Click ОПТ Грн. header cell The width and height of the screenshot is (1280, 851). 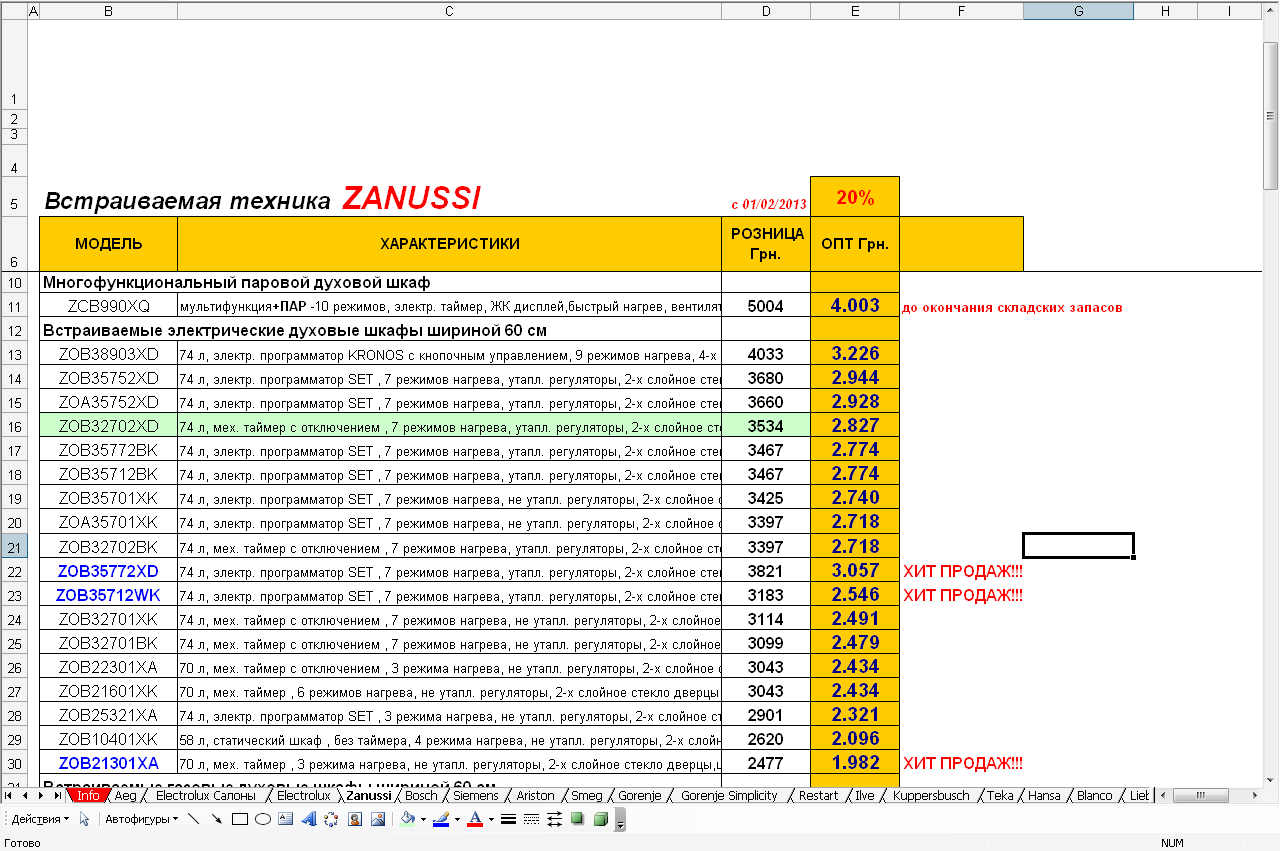pyautogui.click(x=855, y=243)
